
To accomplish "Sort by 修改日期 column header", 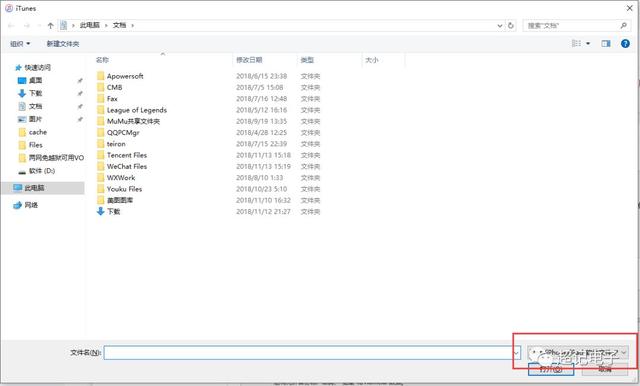I will (x=249, y=60).
